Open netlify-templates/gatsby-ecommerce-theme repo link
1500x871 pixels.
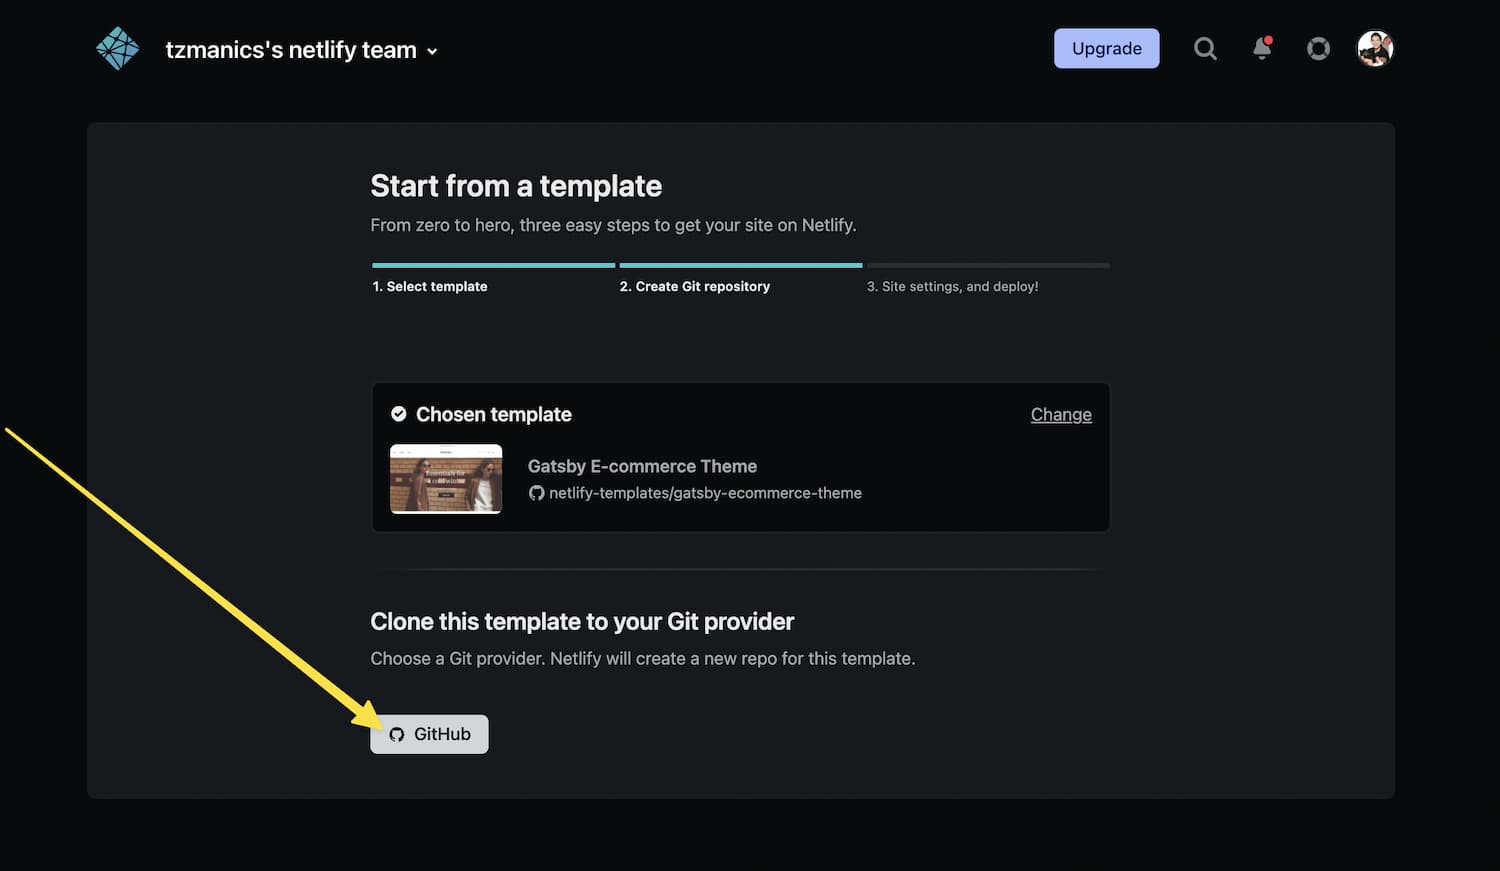pyautogui.click(x=705, y=493)
